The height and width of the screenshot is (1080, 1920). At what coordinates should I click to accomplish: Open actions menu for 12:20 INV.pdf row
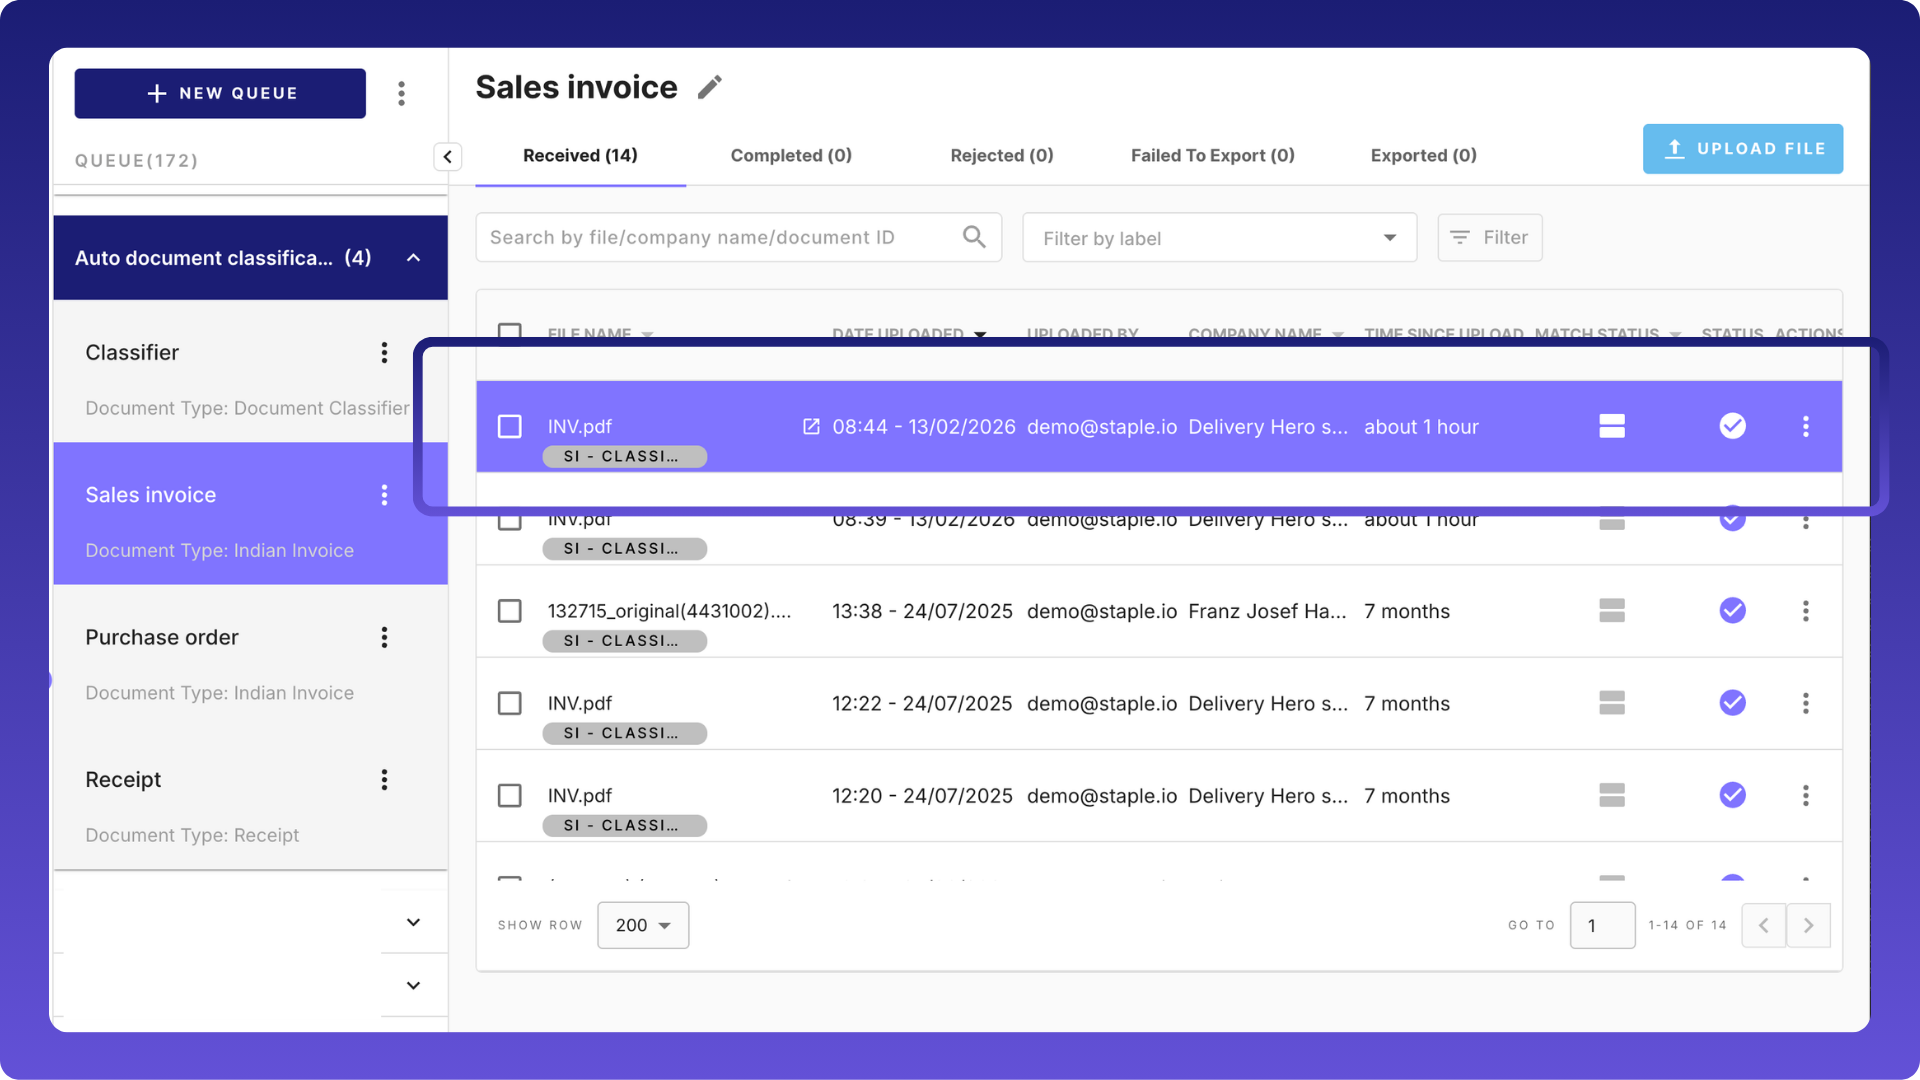[x=1806, y=796]
